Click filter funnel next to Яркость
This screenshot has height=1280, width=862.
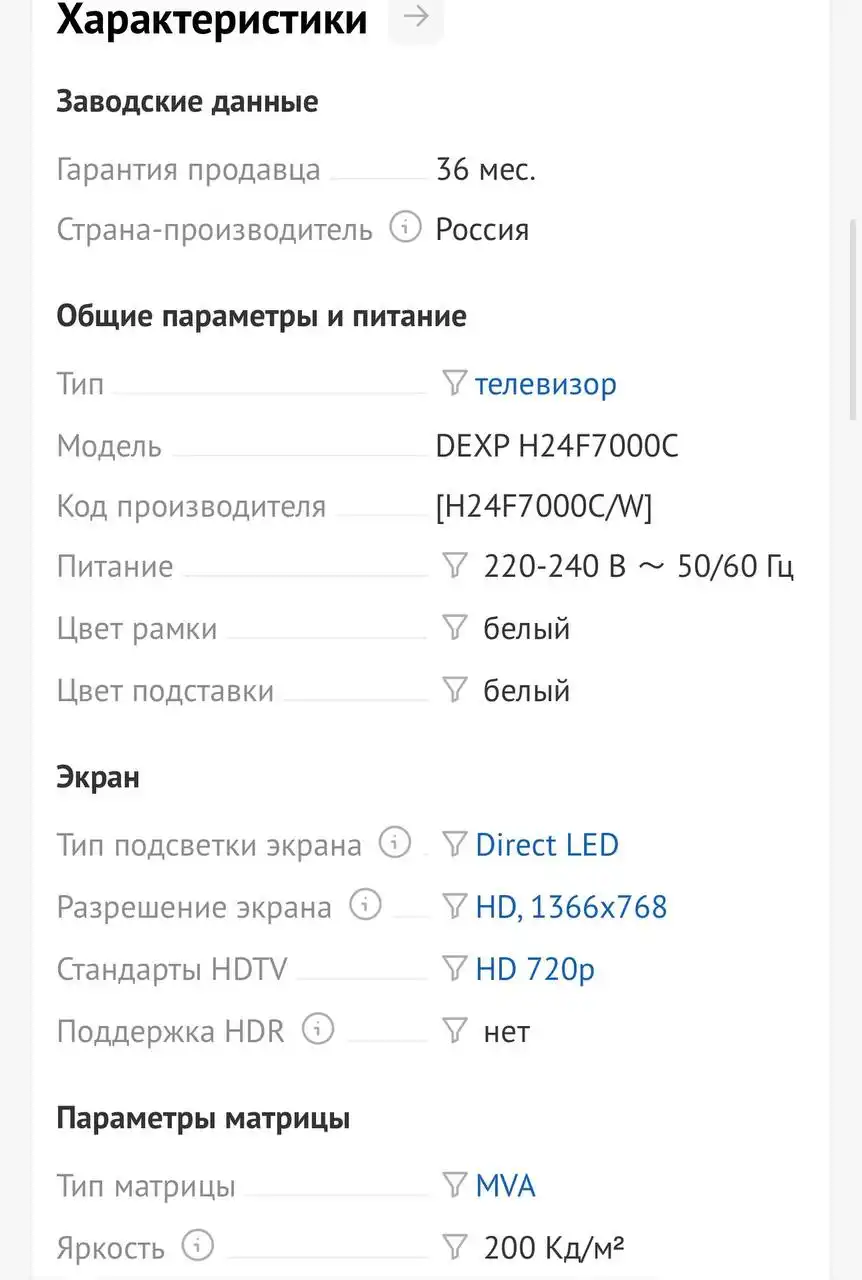(x=454, y=1246)
